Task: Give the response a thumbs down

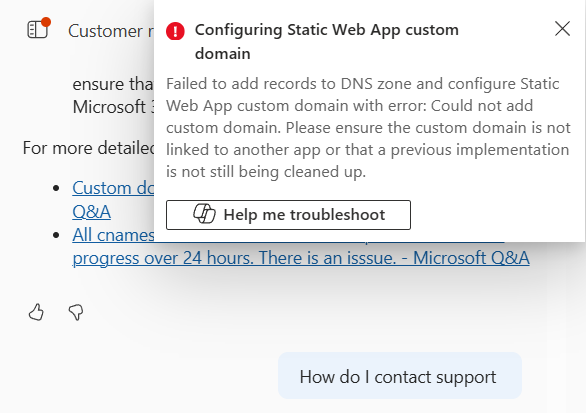Action: tap(76, 312)
